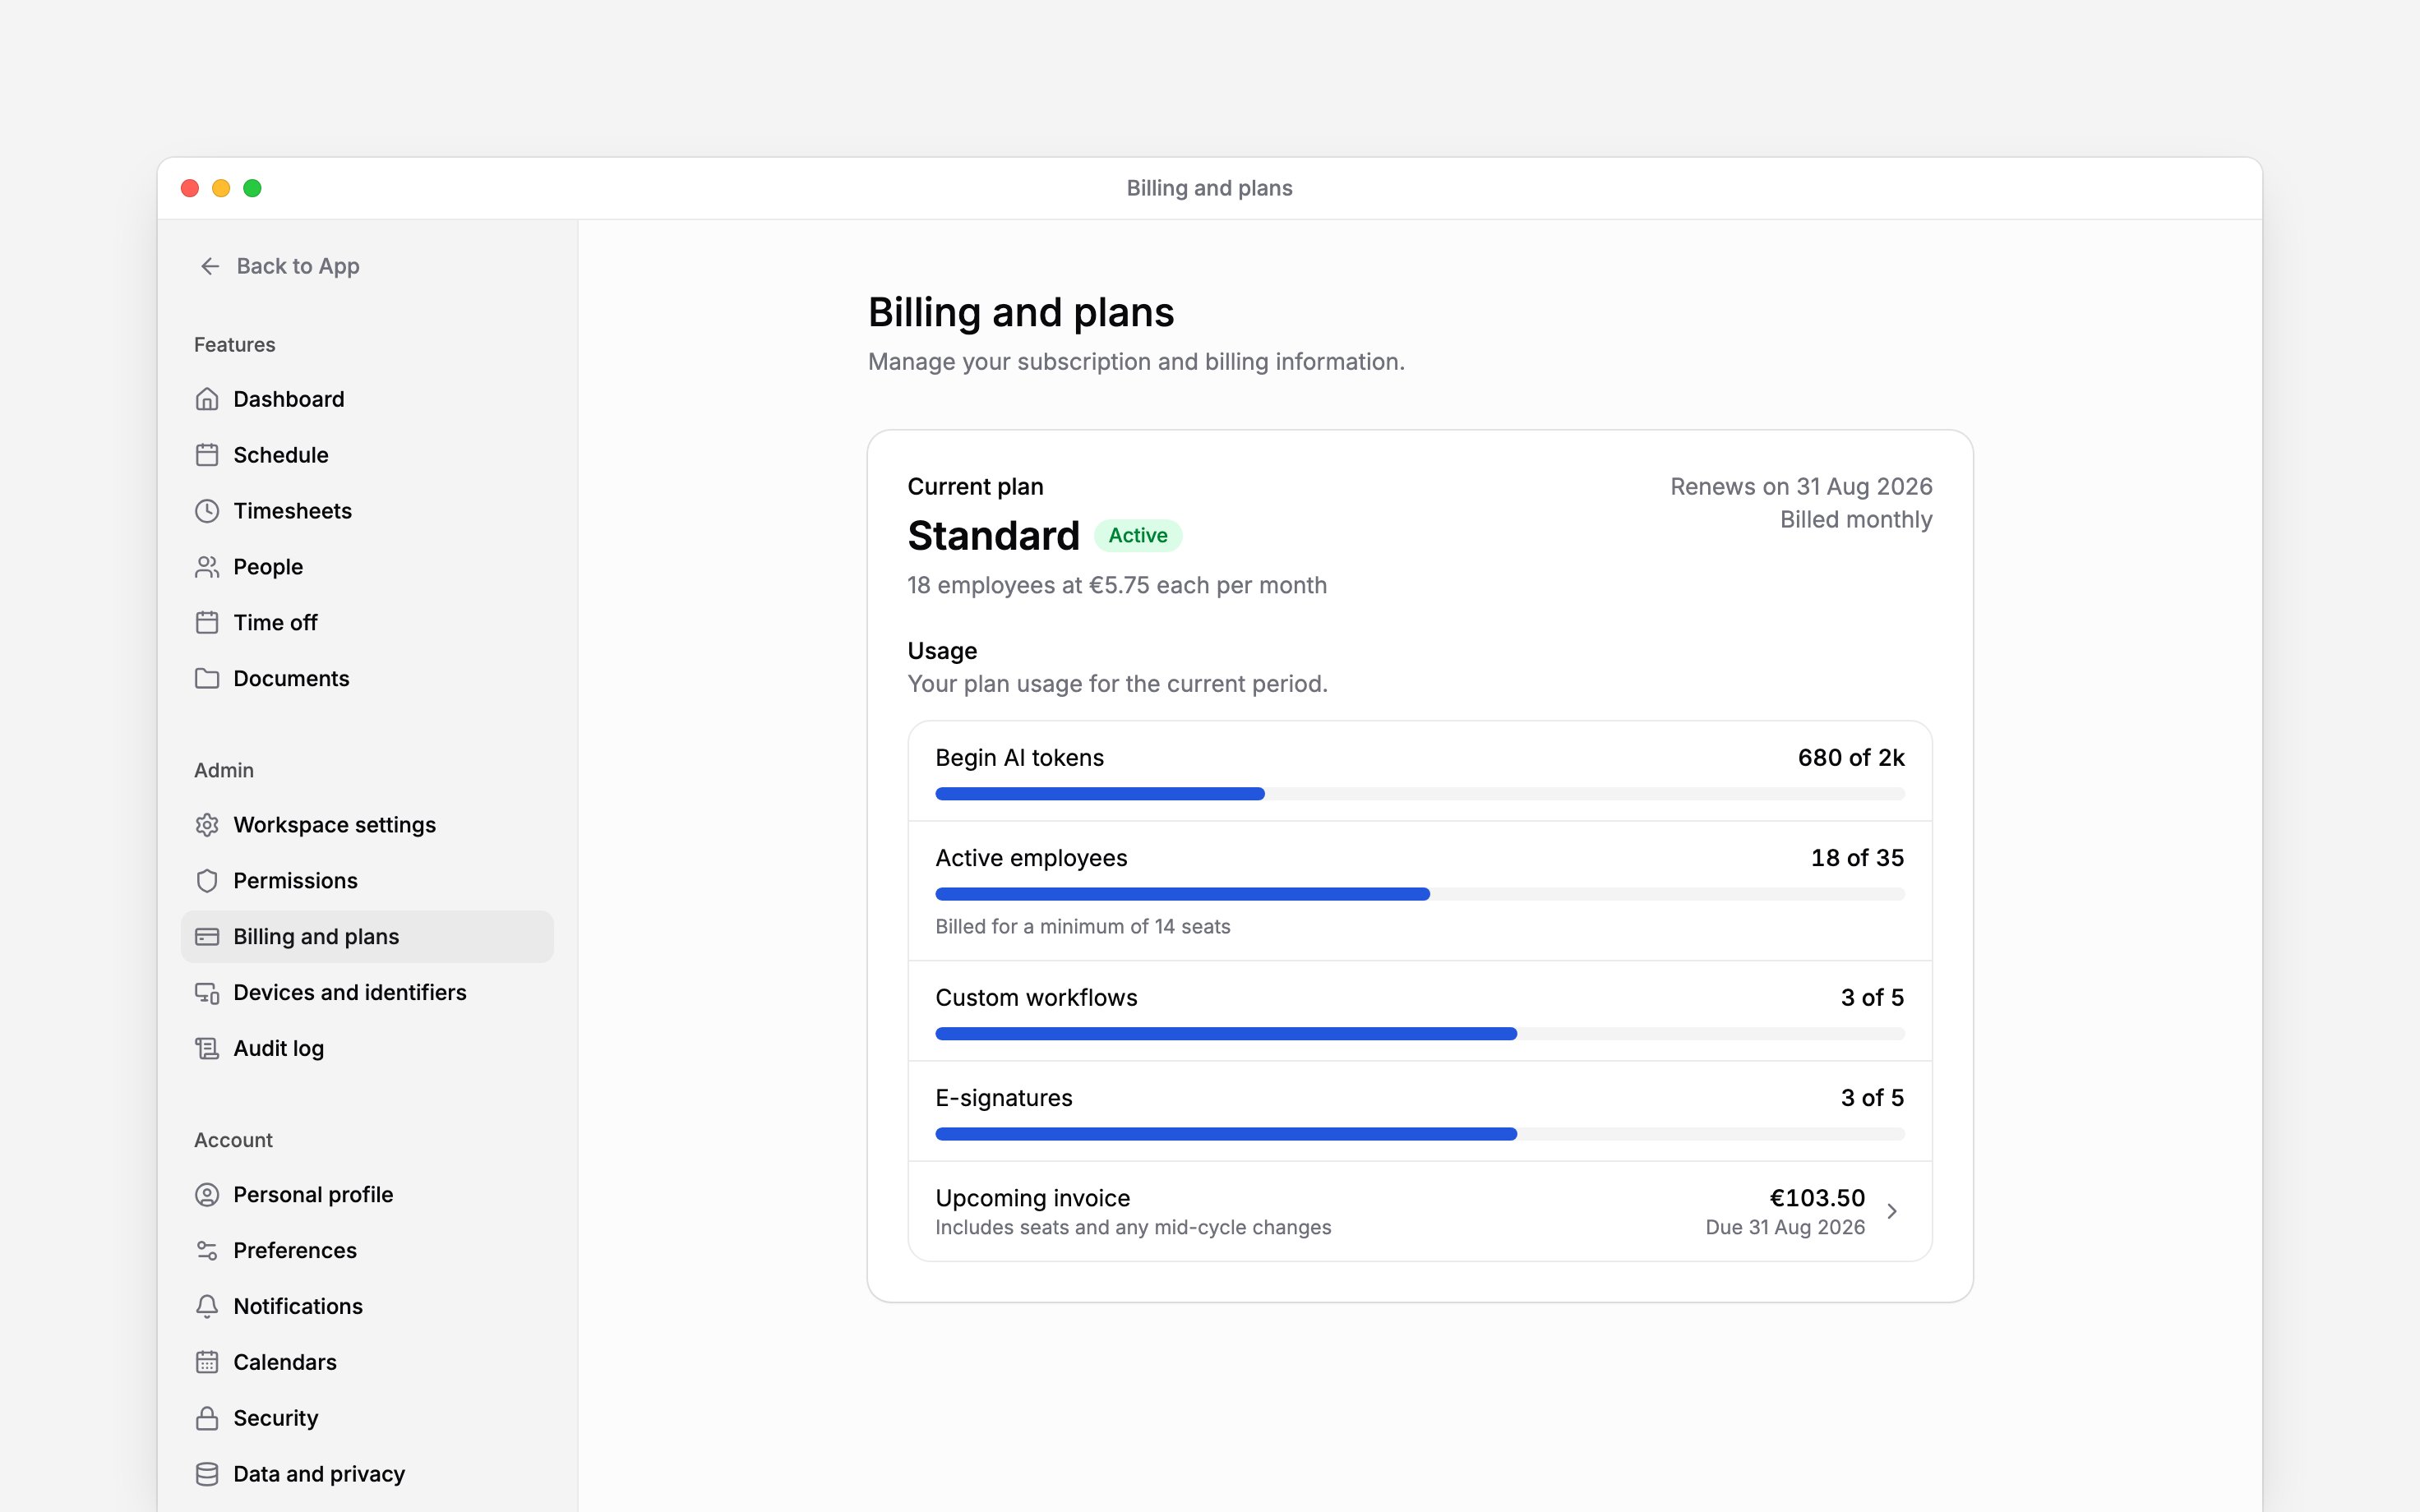Click the Documents folder icon

[207, 679]
